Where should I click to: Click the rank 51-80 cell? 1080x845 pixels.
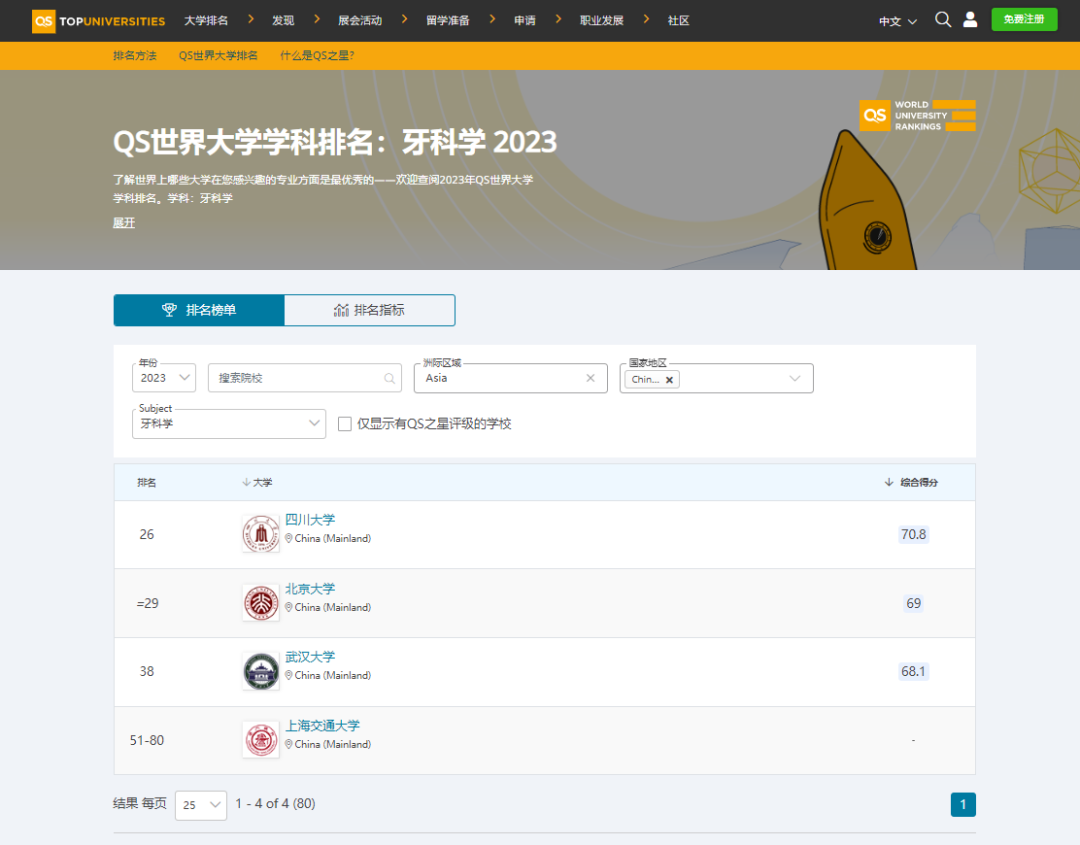[147, 740]
